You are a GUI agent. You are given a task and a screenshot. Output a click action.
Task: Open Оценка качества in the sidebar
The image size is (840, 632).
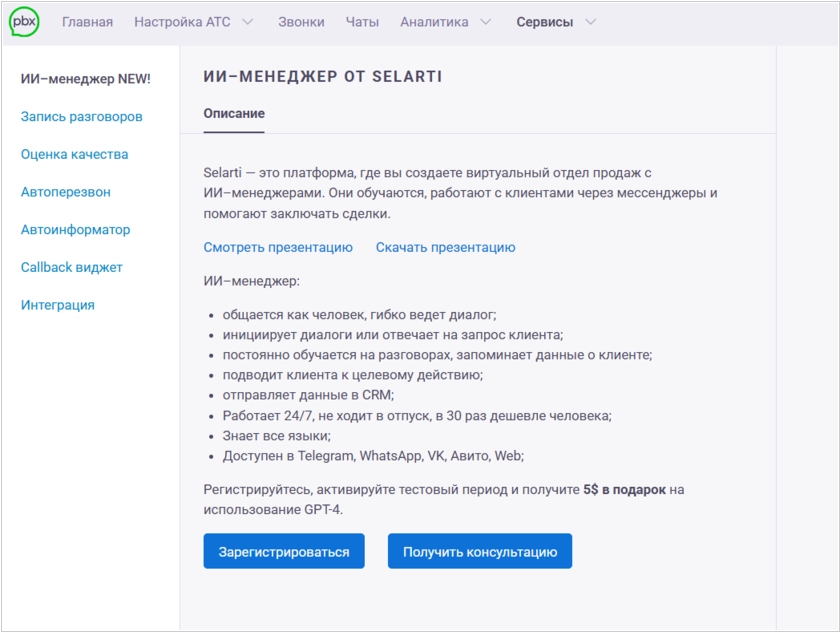click(74, 154)
